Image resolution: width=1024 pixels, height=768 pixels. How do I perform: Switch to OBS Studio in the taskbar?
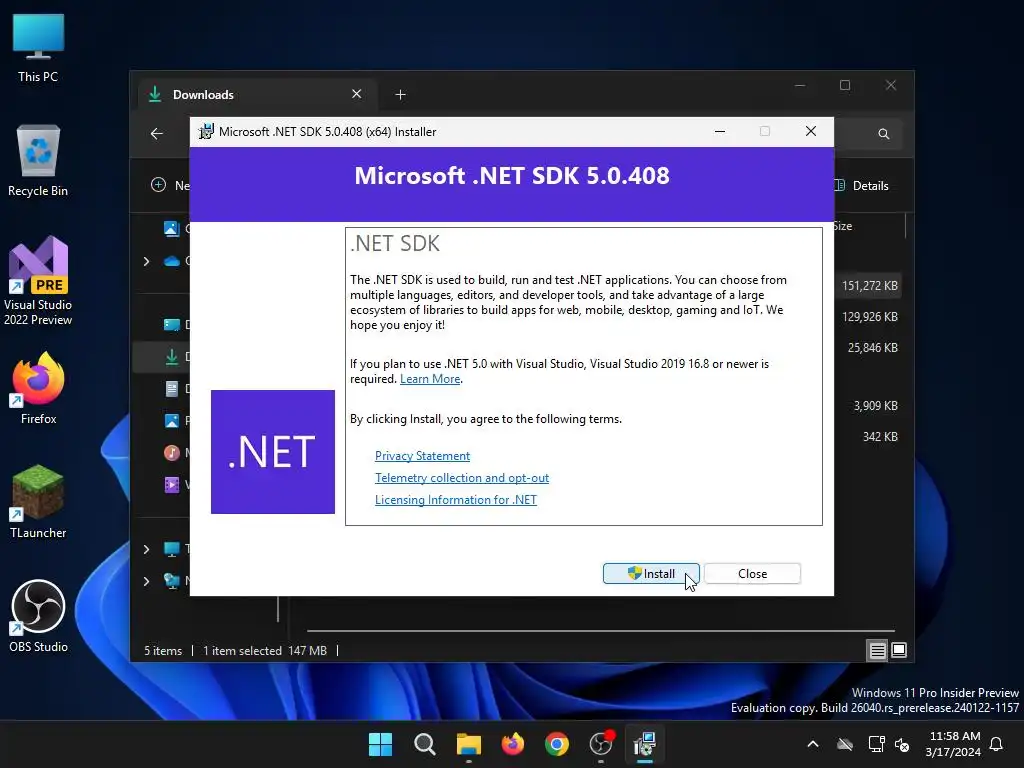(601, 744)
